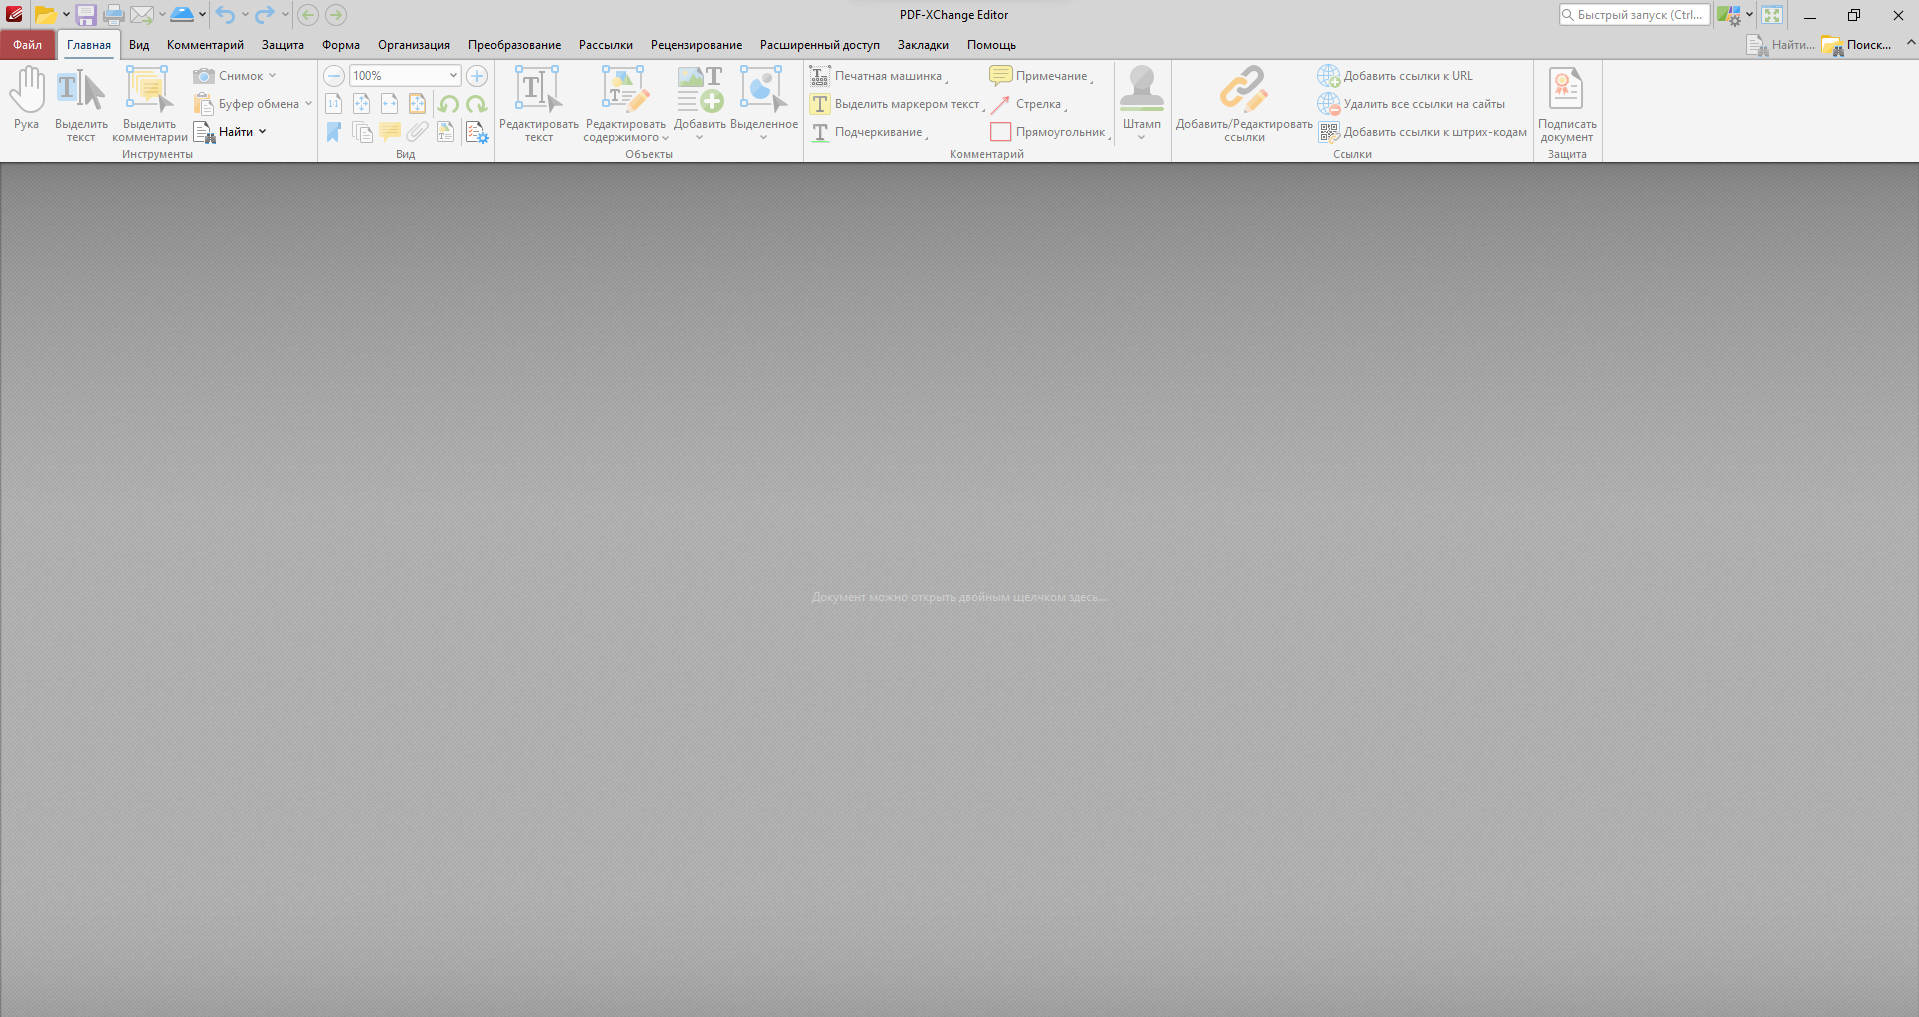The image size is (1919, 1017).
Task: Open the Помощь tab
Action: (991, 45)
